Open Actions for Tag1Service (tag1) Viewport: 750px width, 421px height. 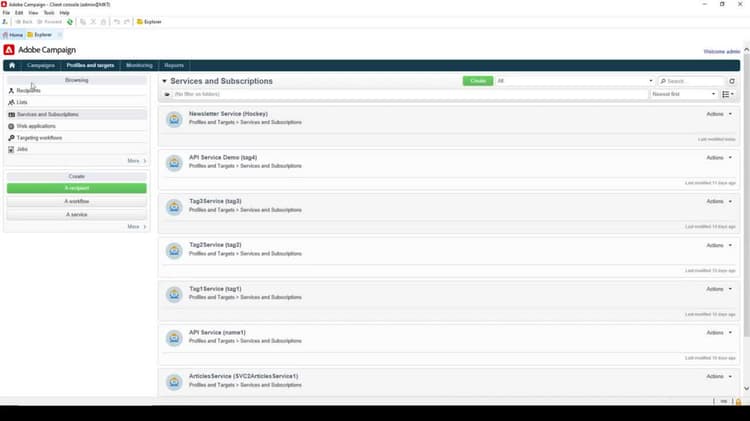(719, 289)
